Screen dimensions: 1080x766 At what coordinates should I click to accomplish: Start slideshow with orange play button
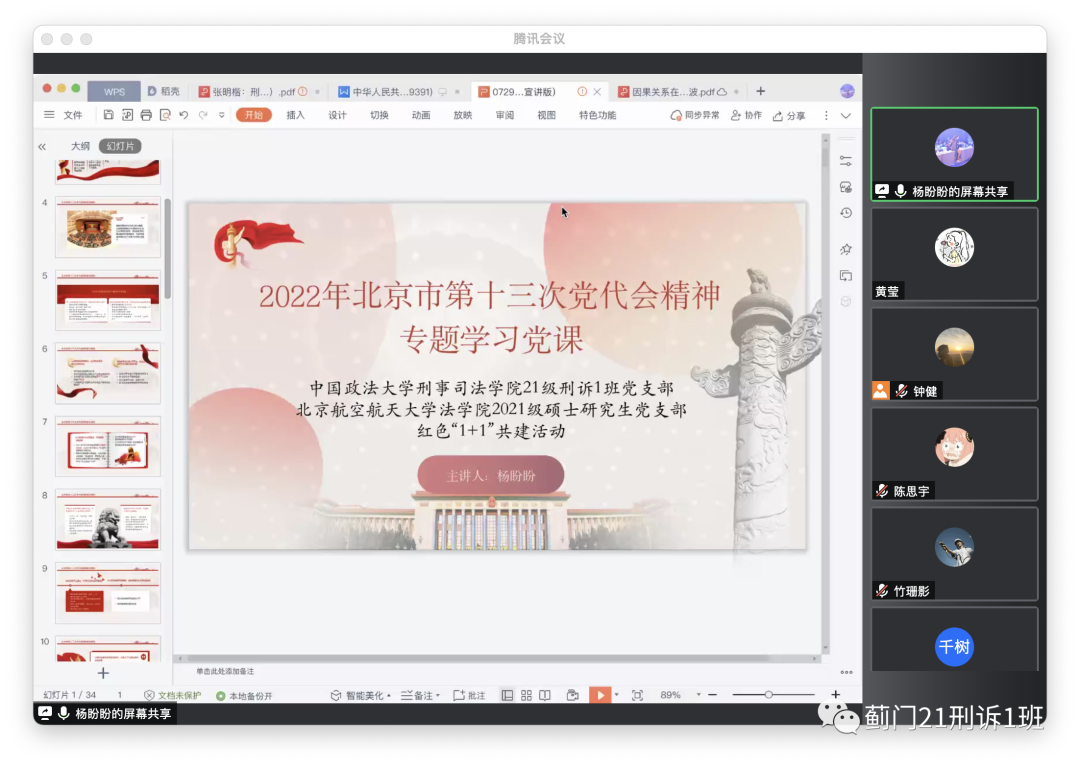tap(600, 695)
